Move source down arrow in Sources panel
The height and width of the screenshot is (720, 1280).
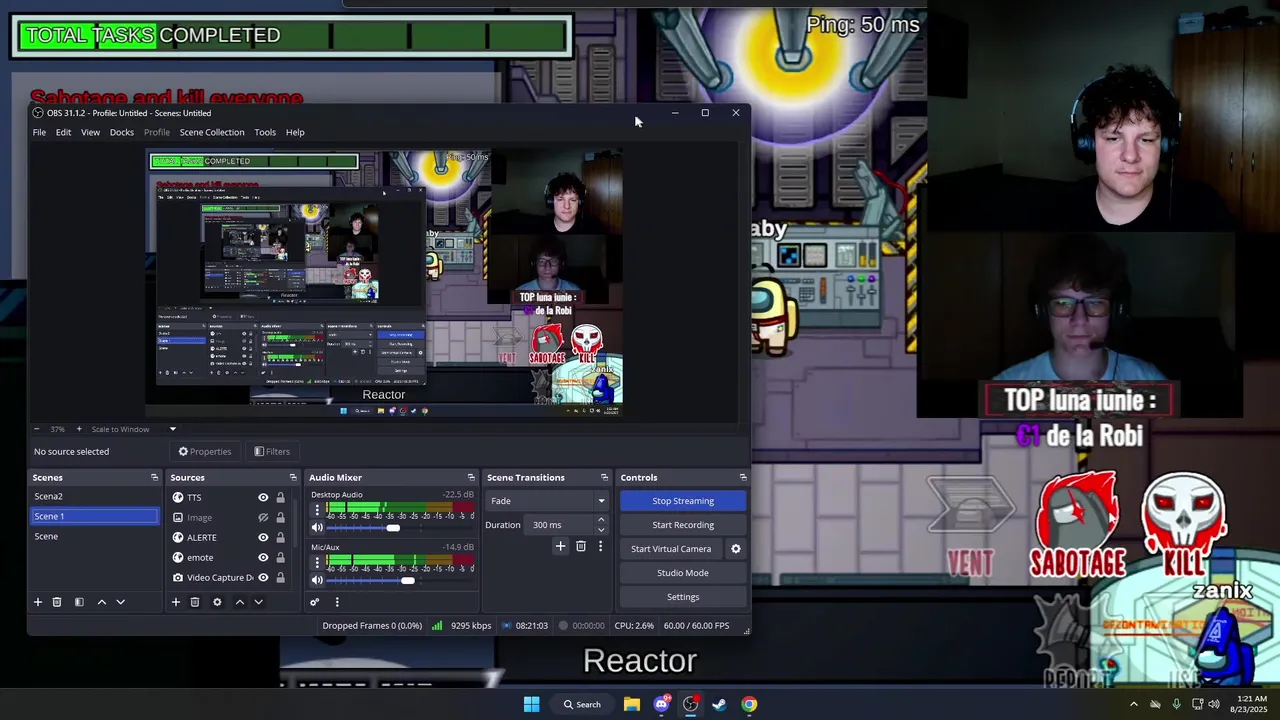click(x=258, y=602)
